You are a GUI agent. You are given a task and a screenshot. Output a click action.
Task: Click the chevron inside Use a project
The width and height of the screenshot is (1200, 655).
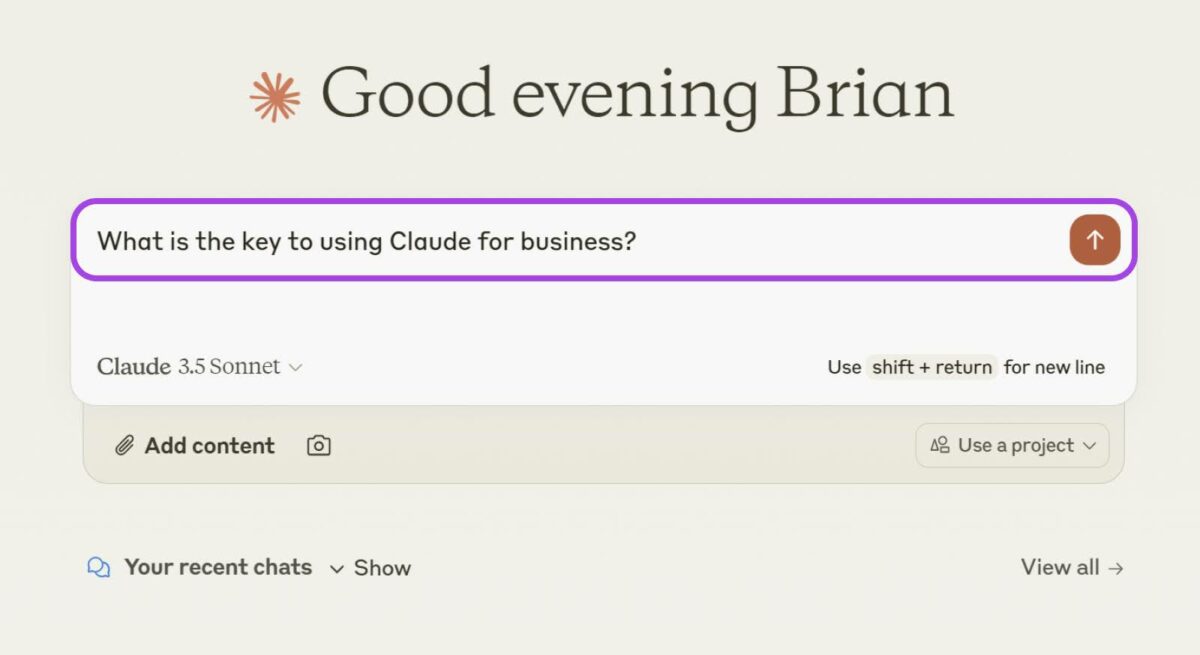(1089, 446)
